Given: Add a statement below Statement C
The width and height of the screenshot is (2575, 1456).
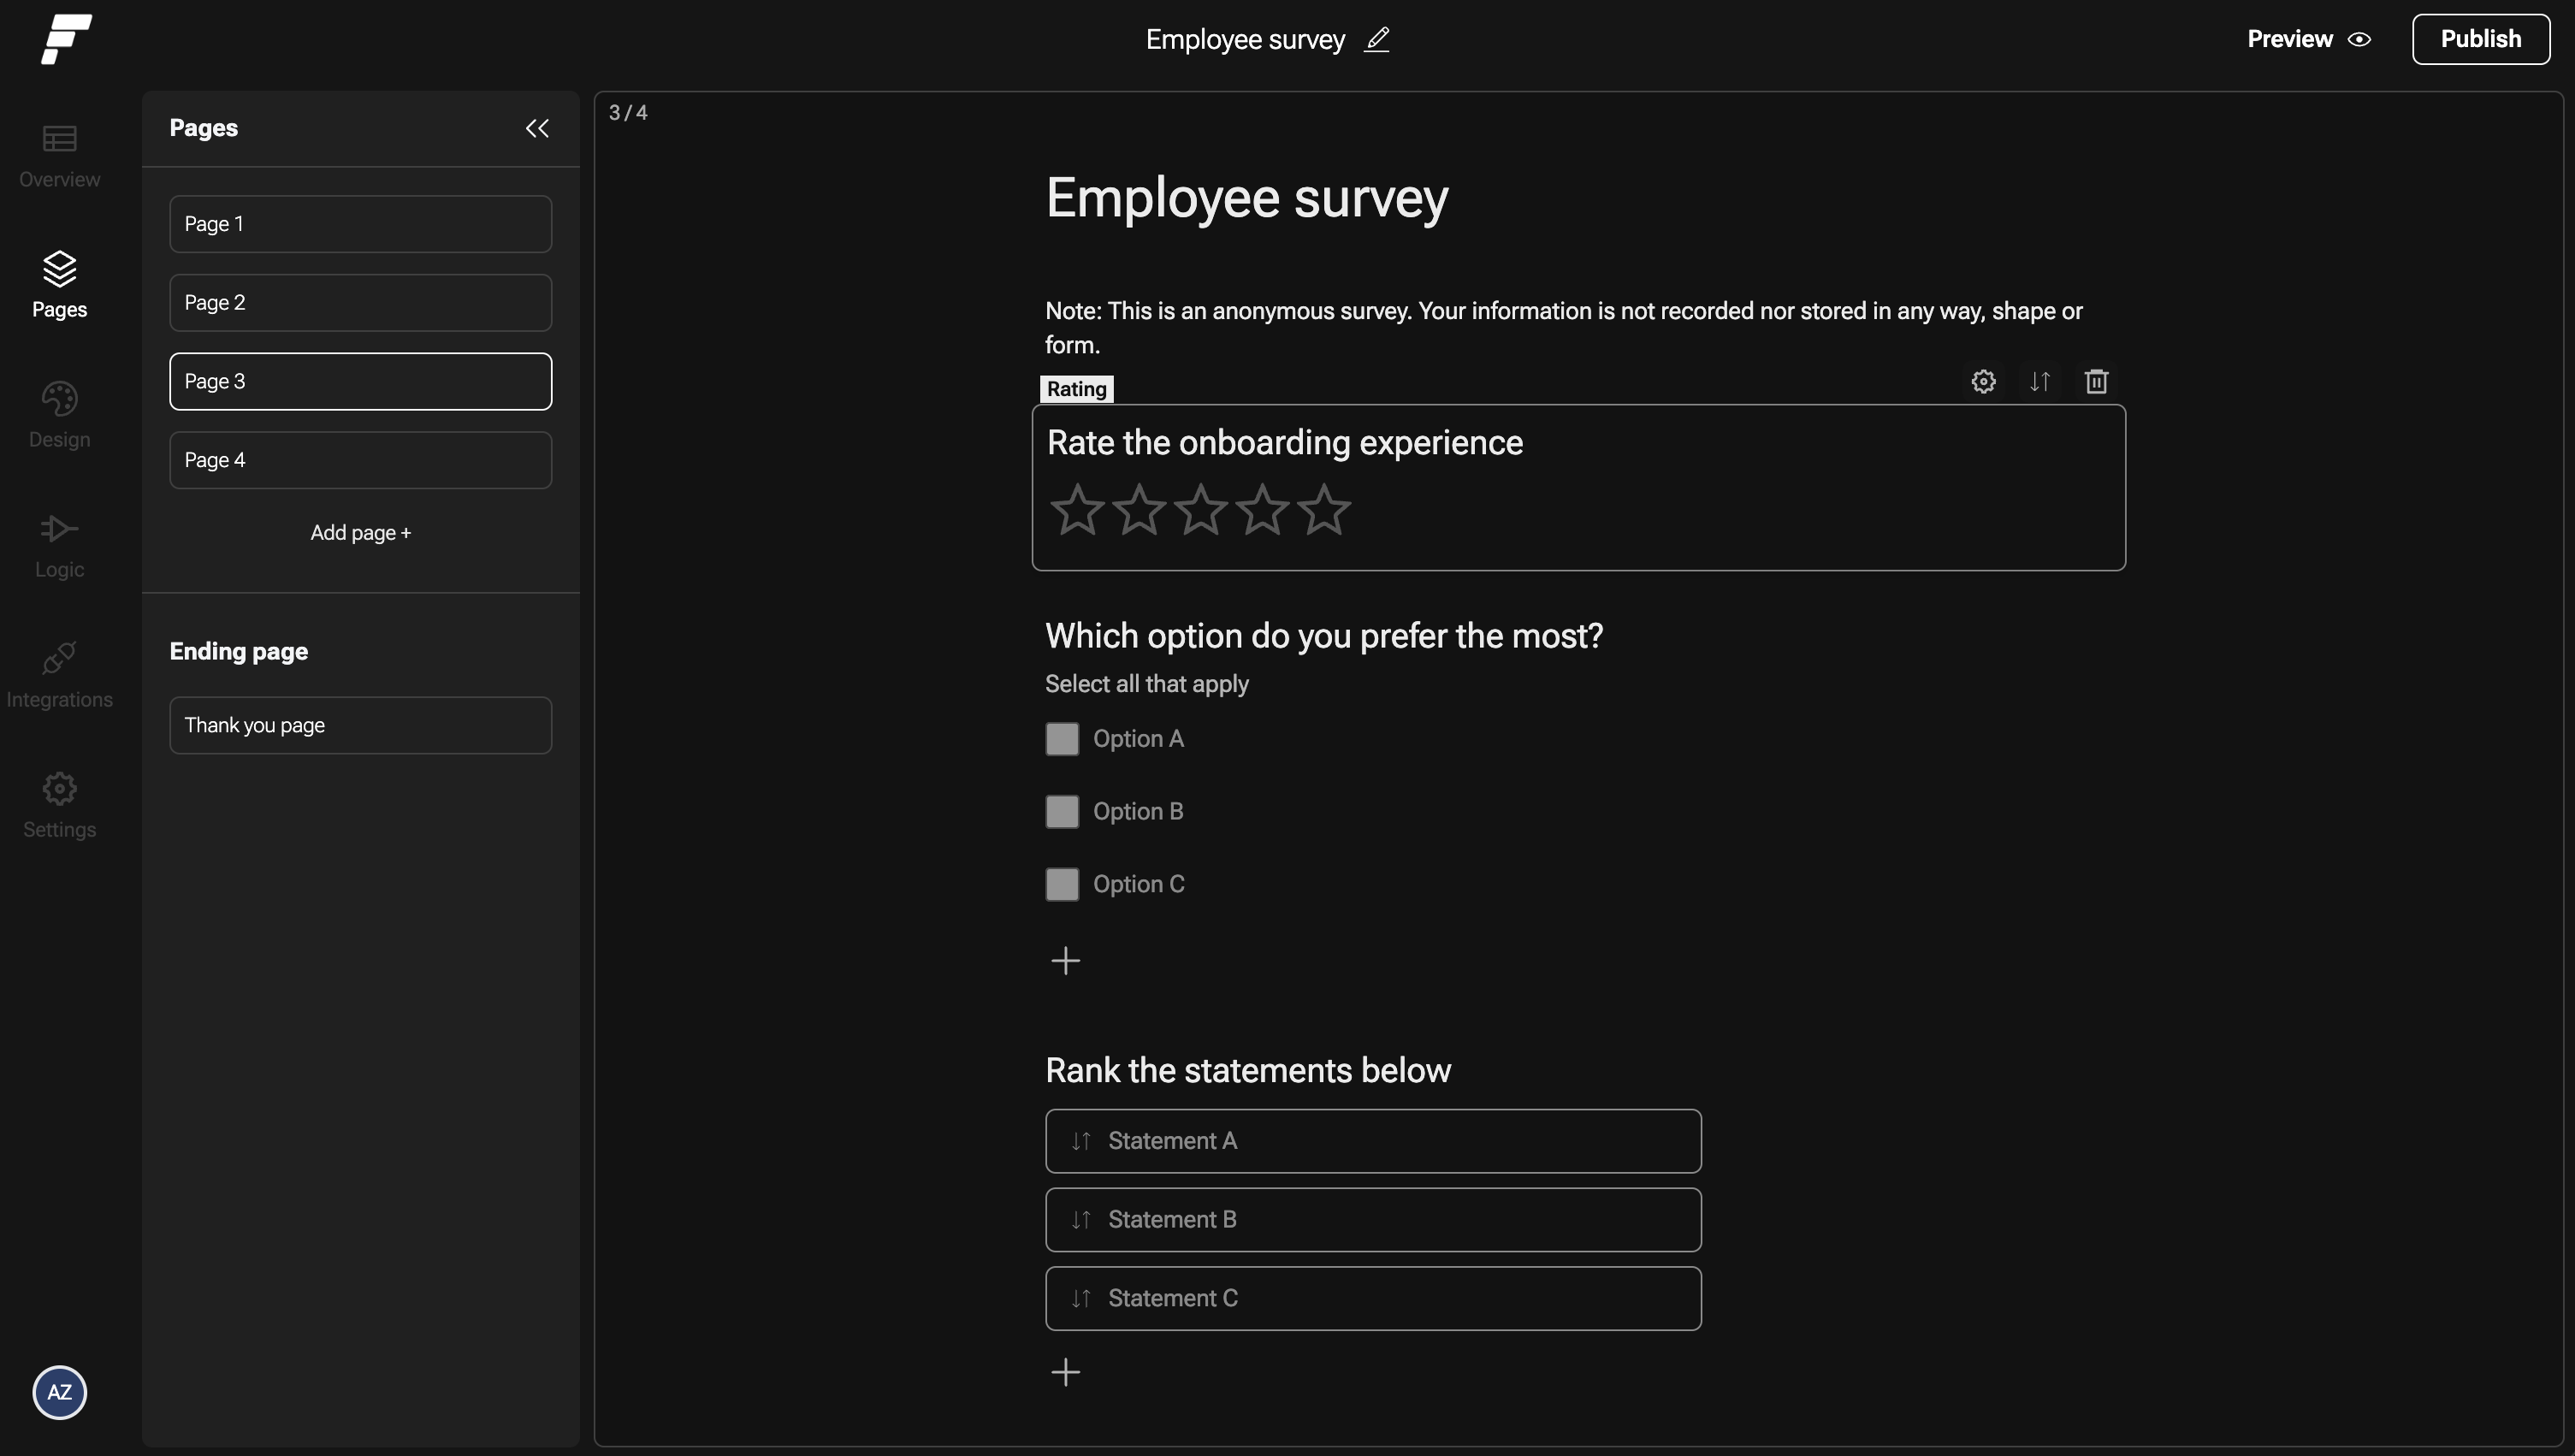Looking at the screenshot, I should pos(1065,1372).
